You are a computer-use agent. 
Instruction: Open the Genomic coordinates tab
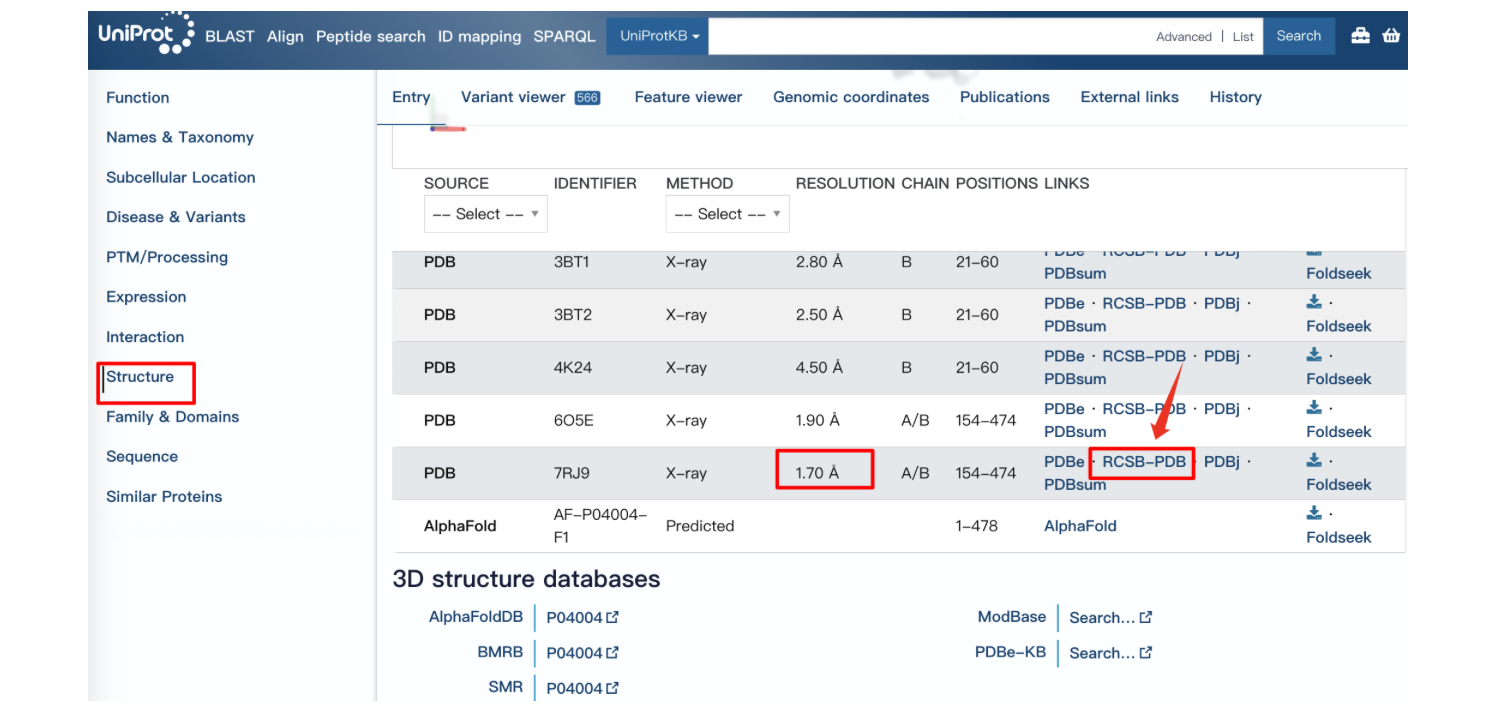tap(851, 97)
